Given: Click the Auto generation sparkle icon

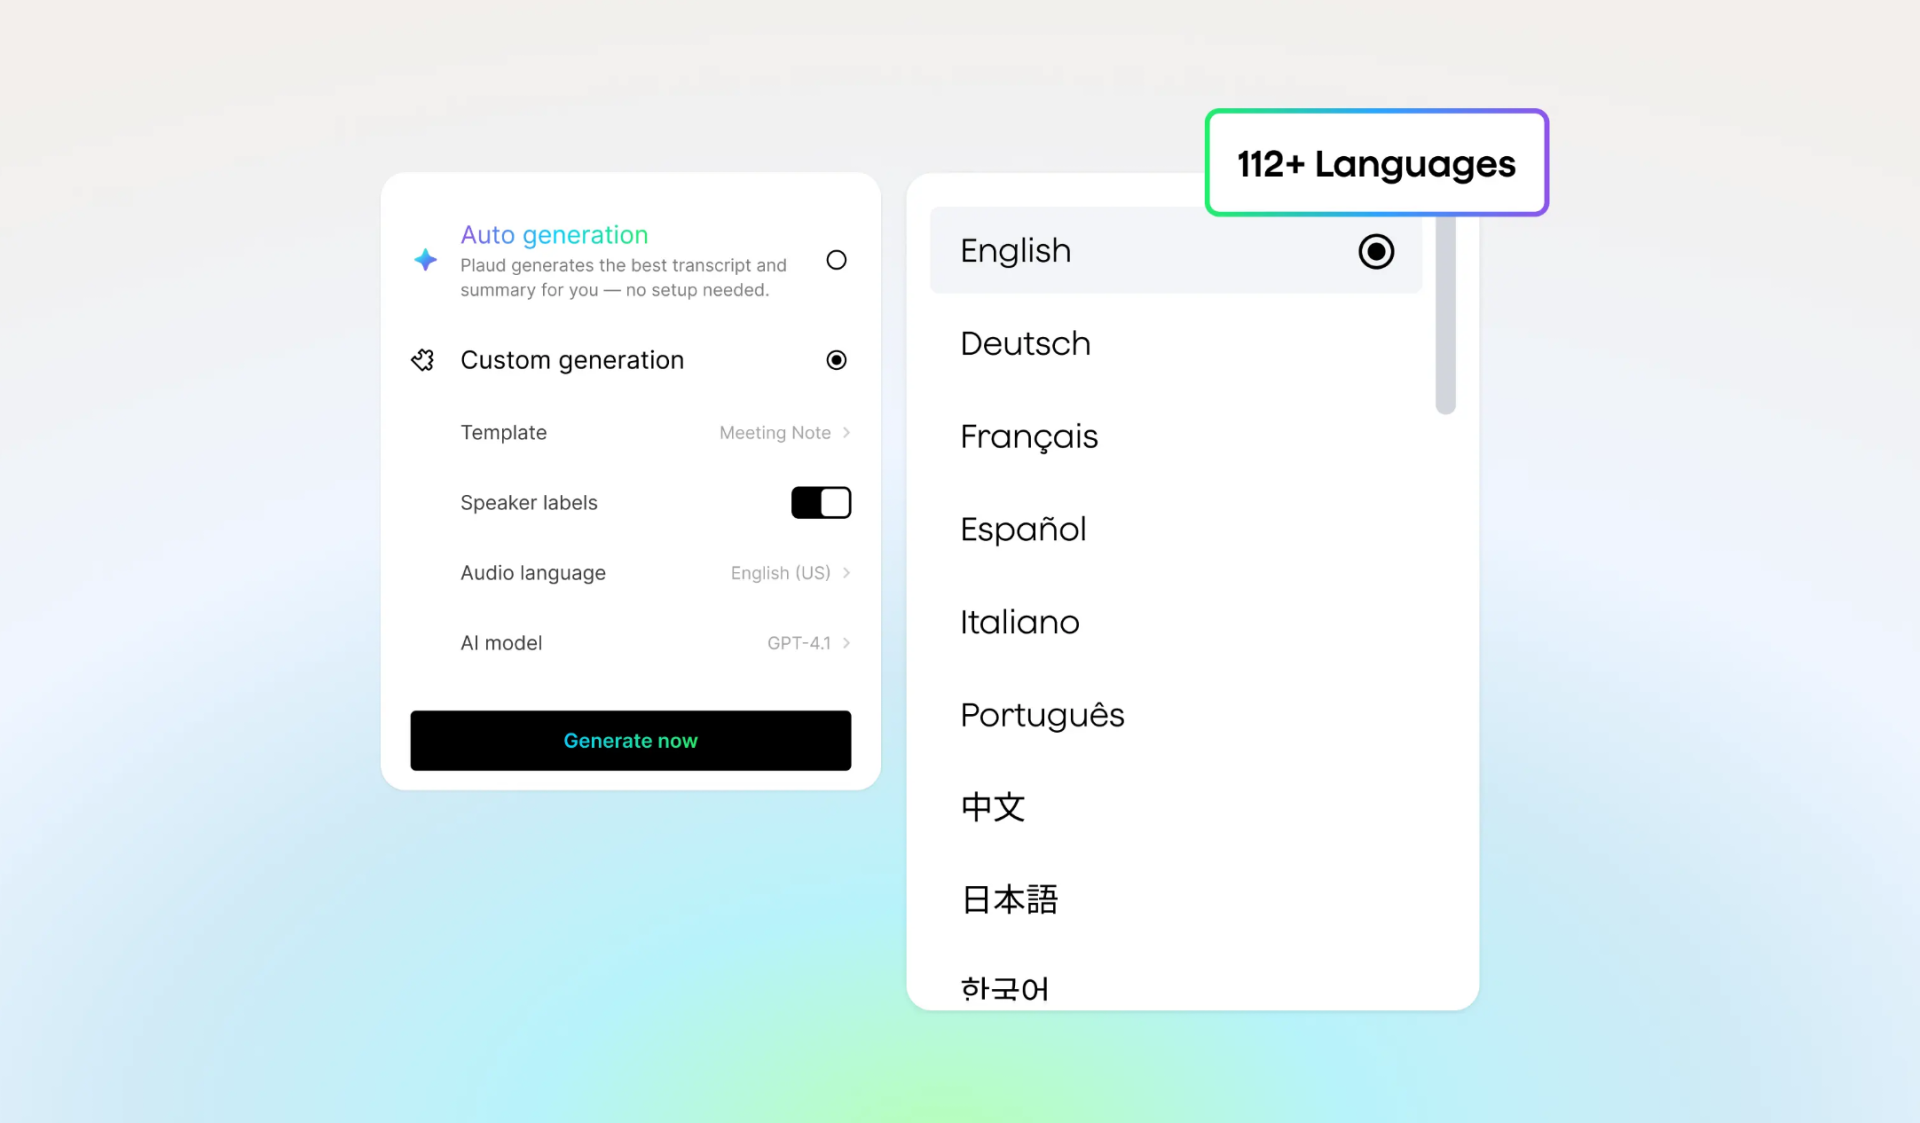Looking at the screenshot, I should tap(425, 260).
